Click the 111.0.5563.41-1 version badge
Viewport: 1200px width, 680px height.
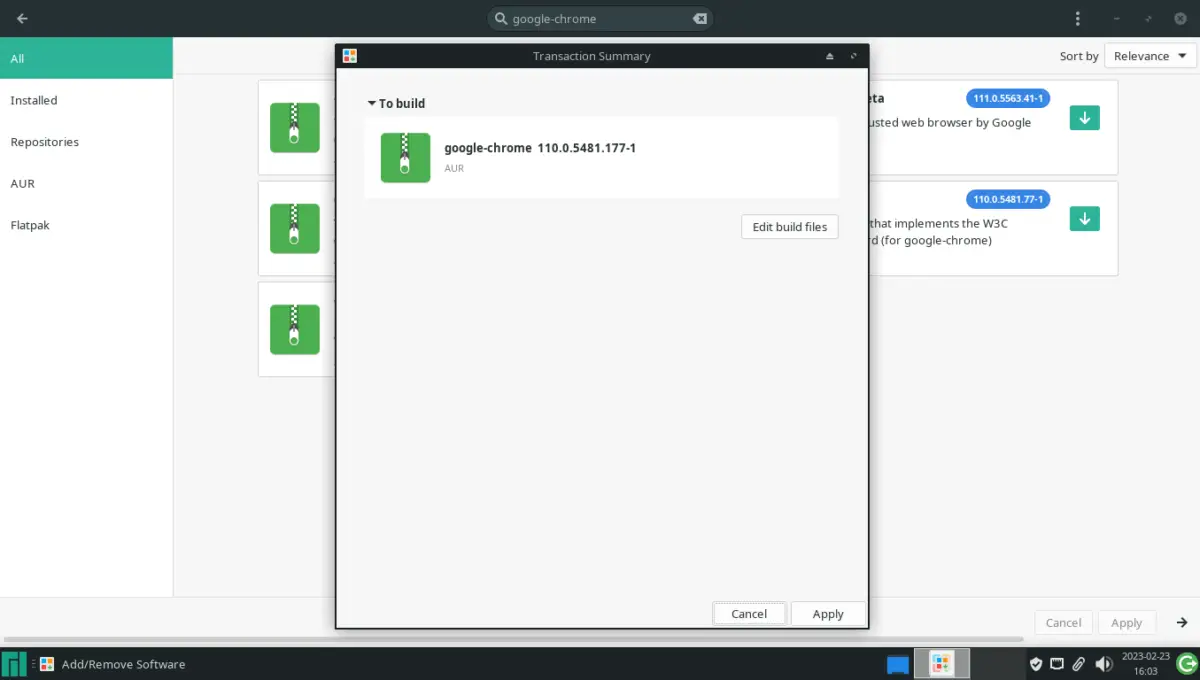tap(1008, 98)
